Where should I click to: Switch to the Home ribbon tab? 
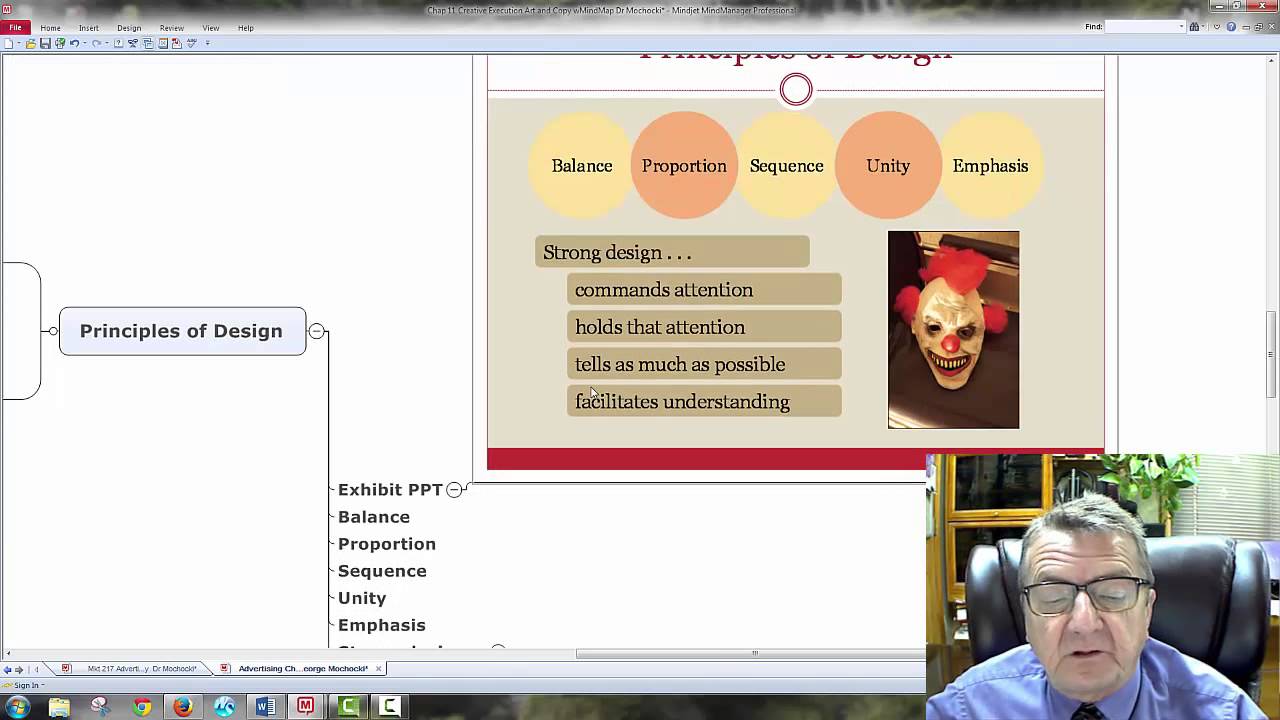[50, 28]
